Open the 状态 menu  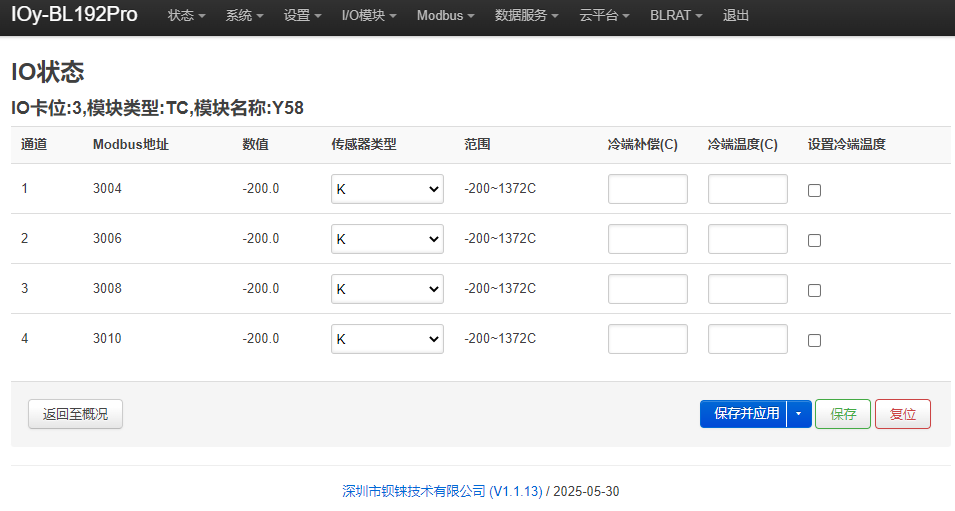[x=186, y=15]
